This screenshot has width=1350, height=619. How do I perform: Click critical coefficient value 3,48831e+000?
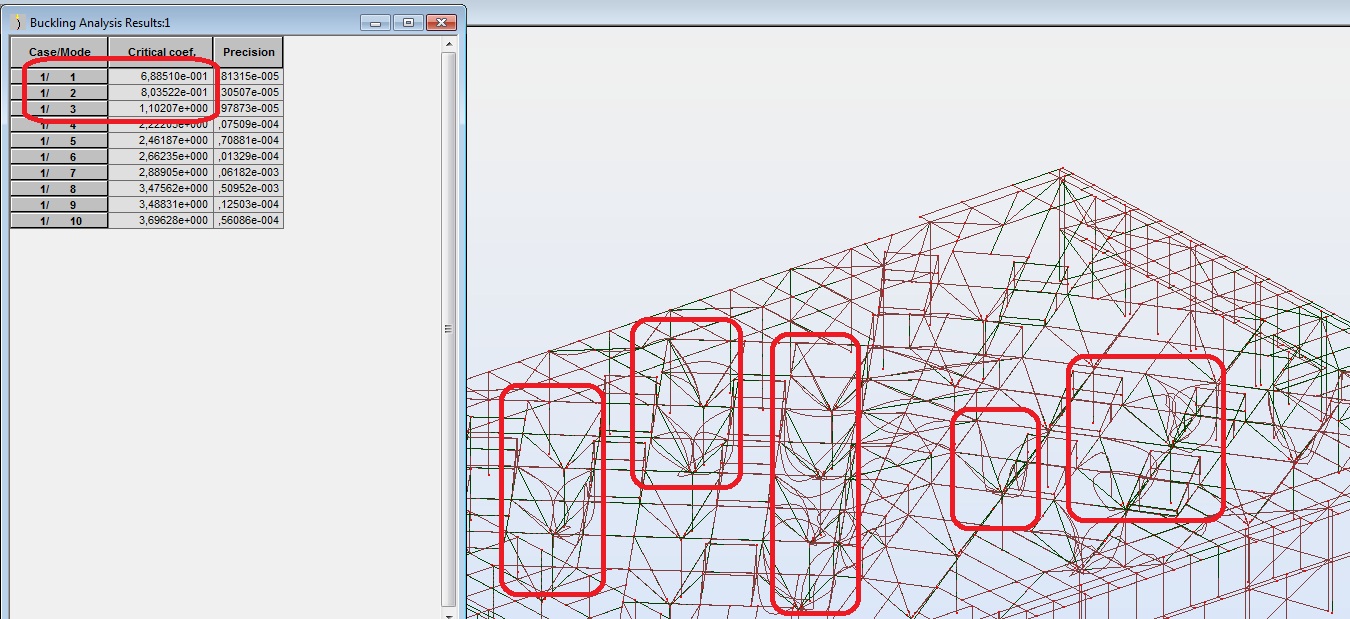[161, 204]
